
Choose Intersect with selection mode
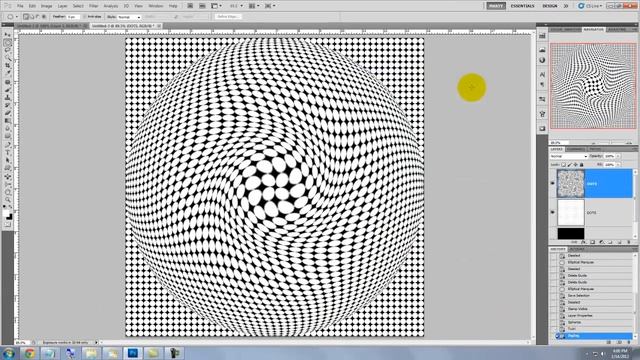pos(44,17)
